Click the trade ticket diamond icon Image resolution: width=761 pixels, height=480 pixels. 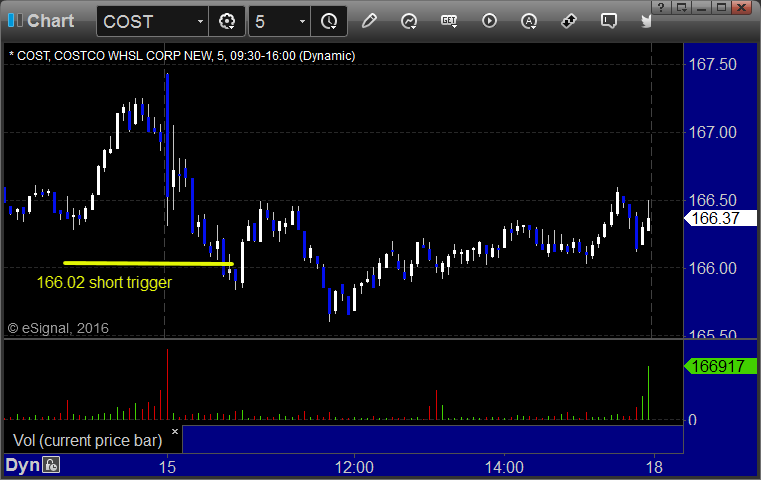[x=569, y=21]
